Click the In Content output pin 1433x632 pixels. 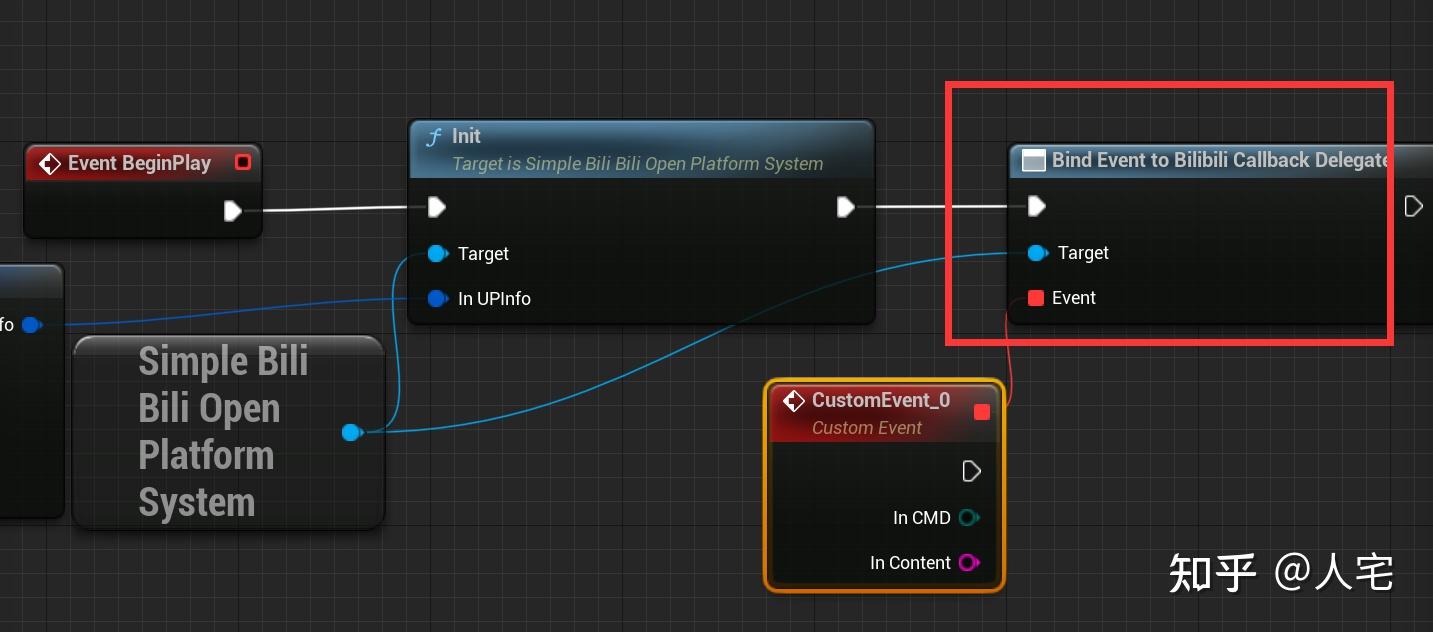[968, 563]
